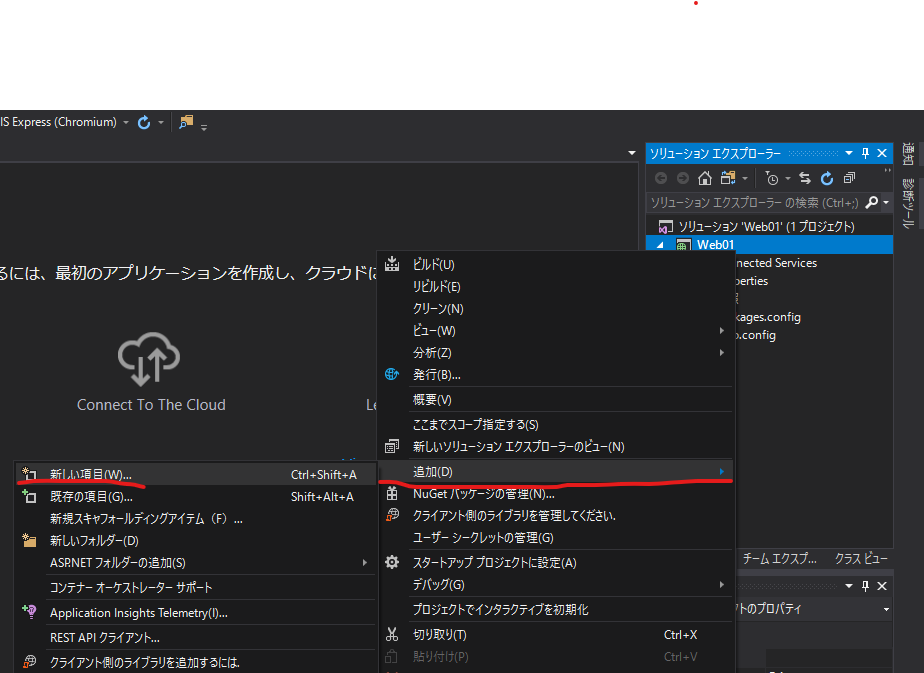Choose 発行(B)... menu entry
924x673 pixels.
pos(556,375)
